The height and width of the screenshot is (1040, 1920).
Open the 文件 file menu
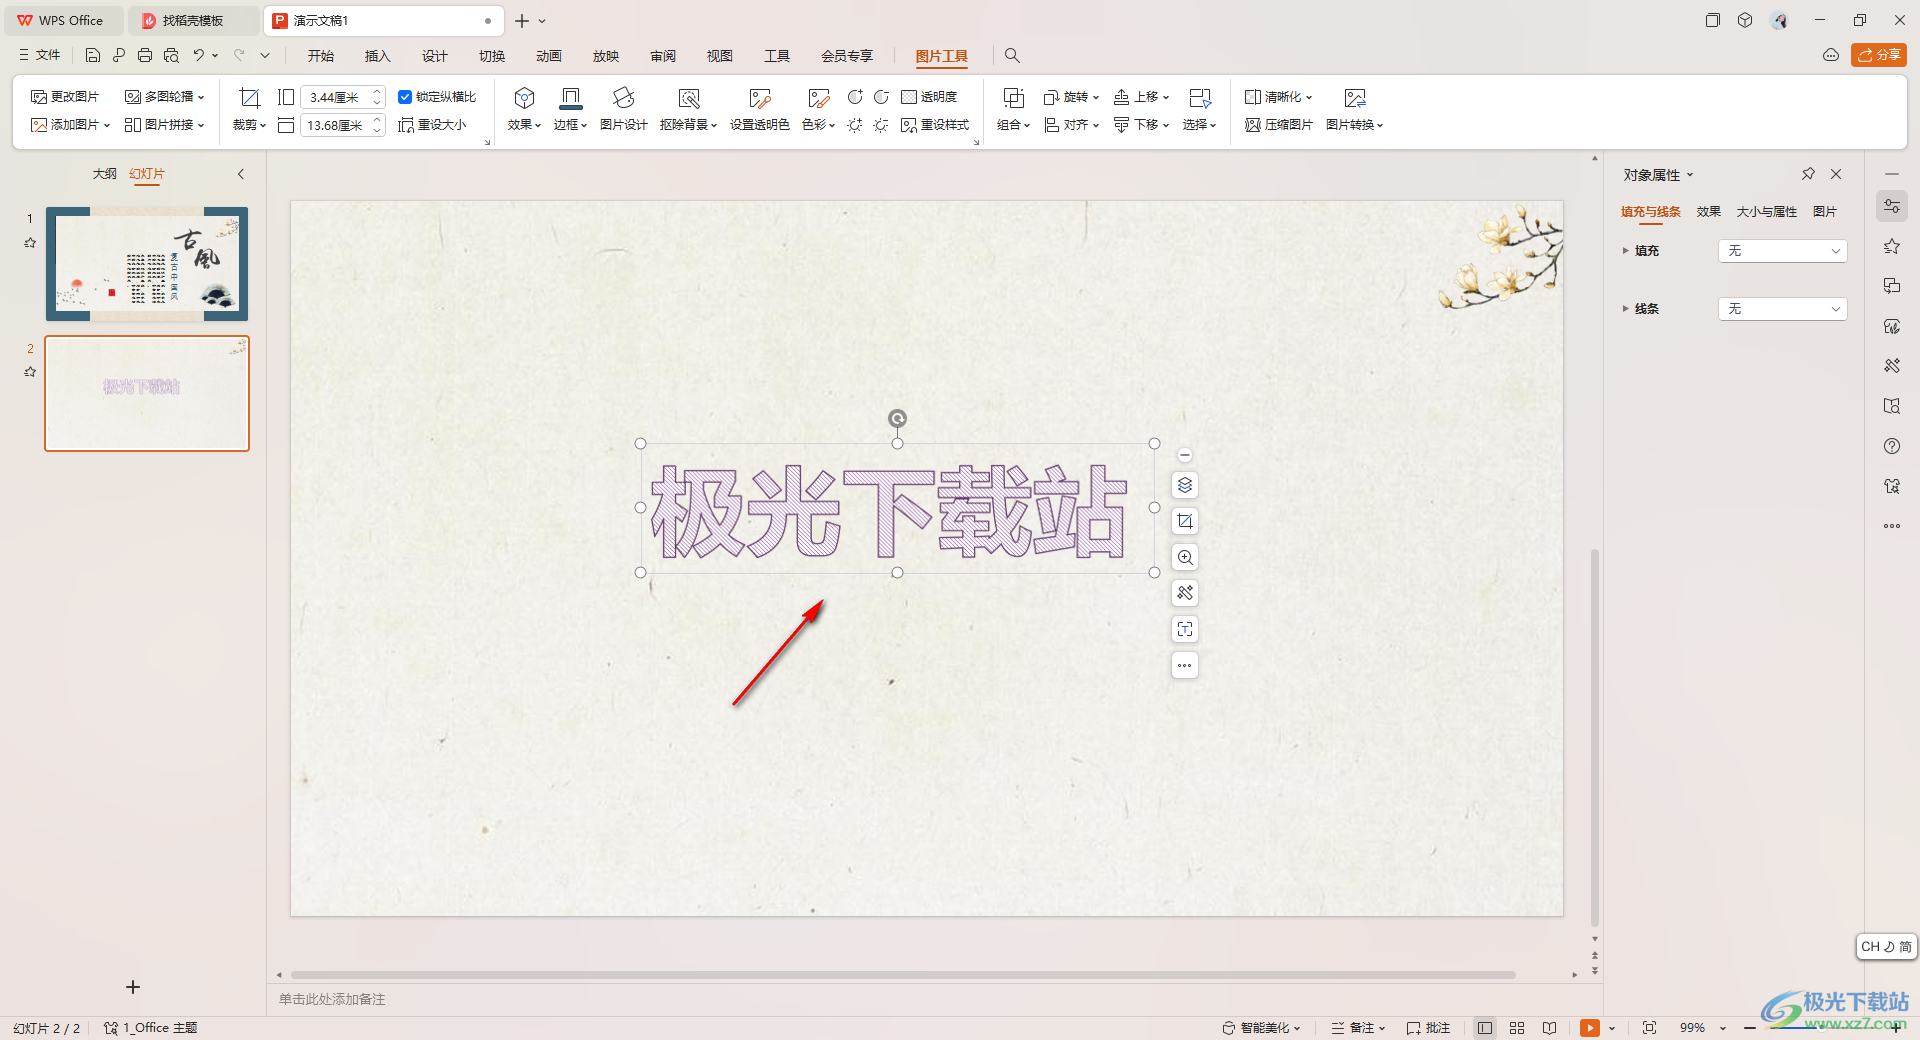point(40,55)
